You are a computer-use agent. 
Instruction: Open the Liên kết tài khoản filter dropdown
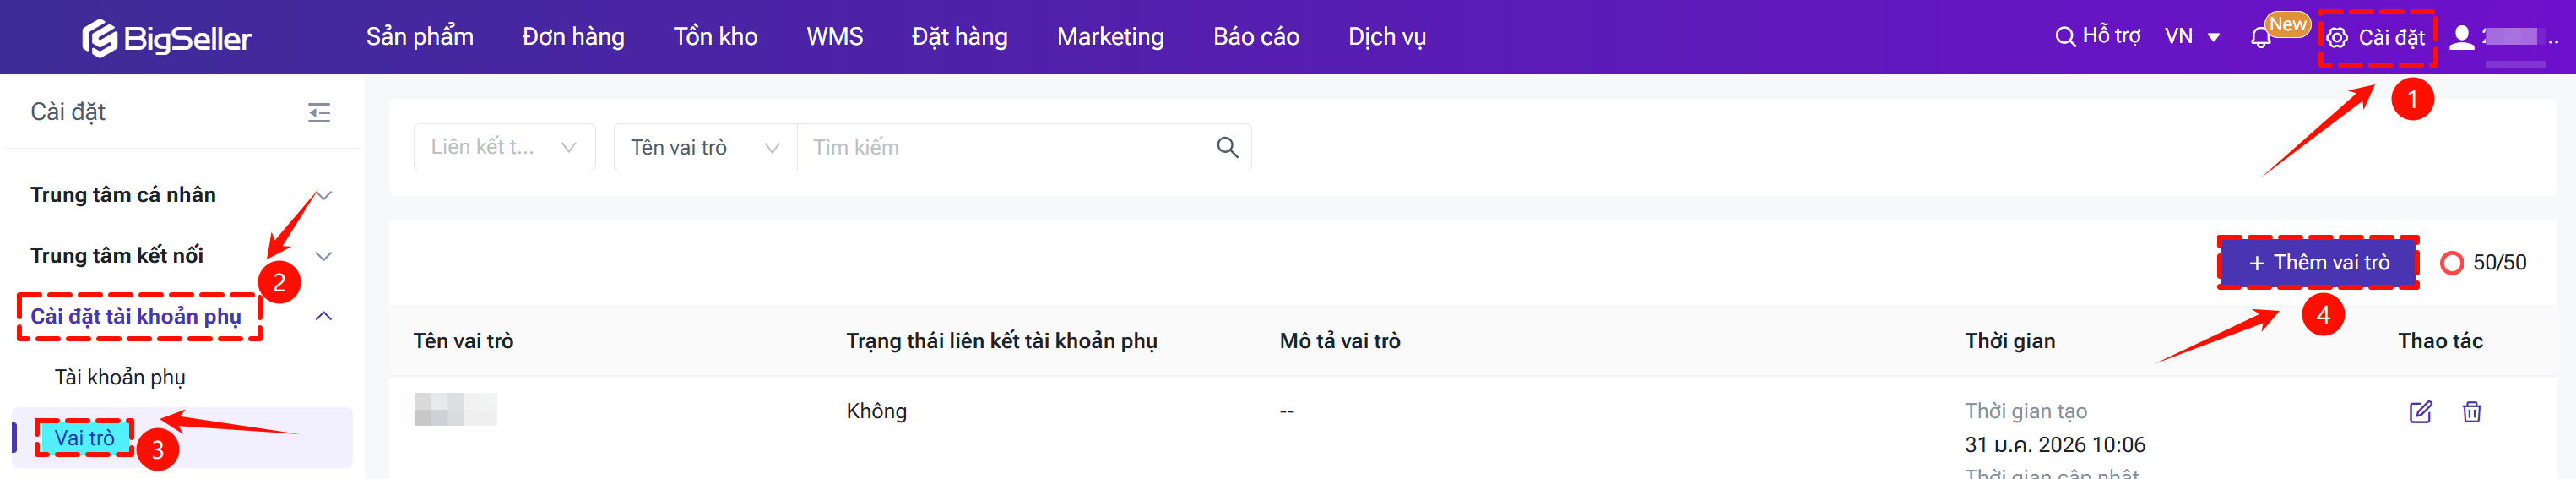pos(504,148)
